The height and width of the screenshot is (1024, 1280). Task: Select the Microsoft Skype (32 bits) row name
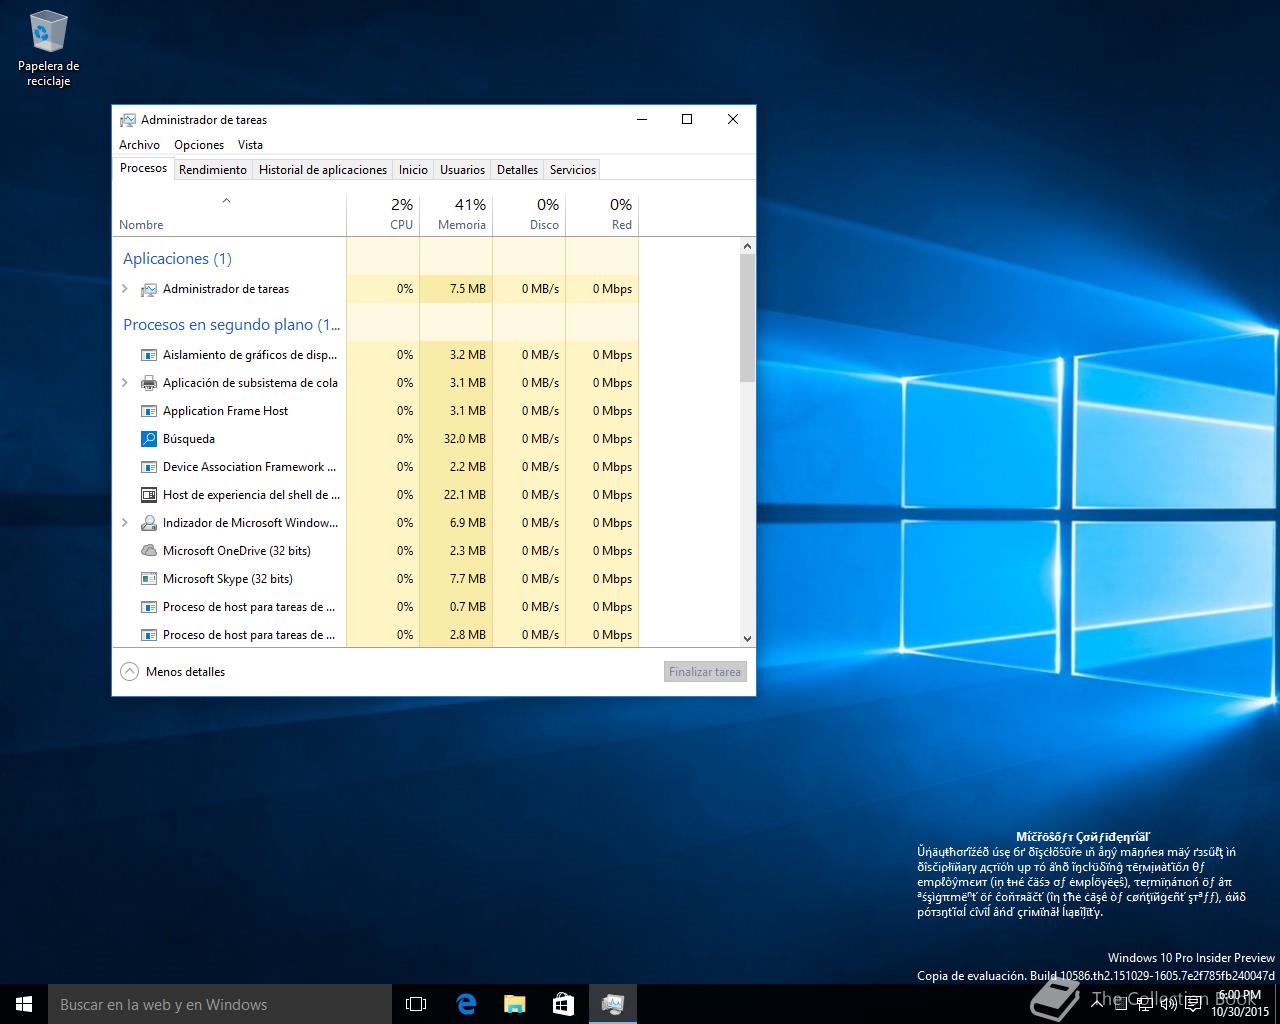tap(228, 579)
